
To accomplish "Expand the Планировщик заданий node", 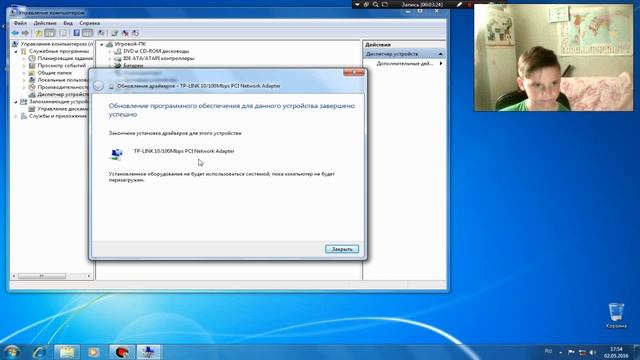I will (24, 58).
